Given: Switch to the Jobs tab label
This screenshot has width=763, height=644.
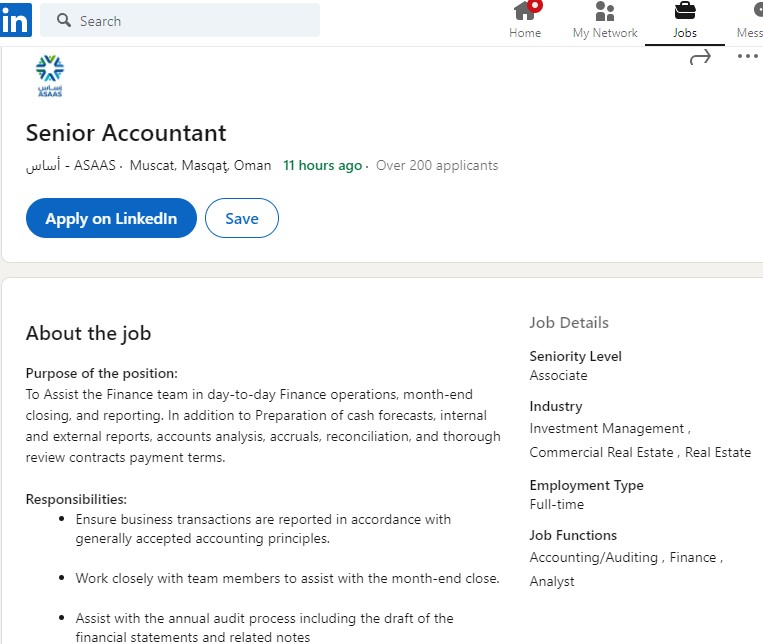Looking at the screenshot, I should pyautogui.click(x=685, y=33).
